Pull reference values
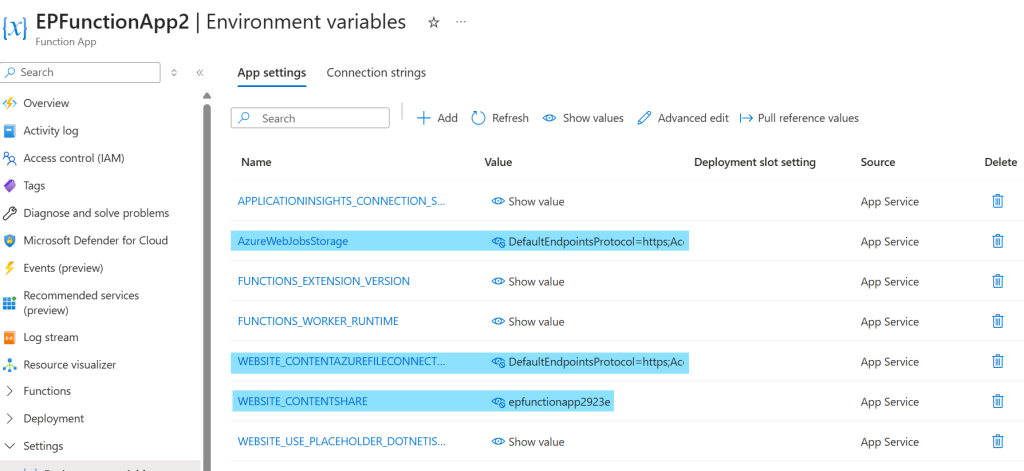Screen dimensions: 1024x471 [x=799, y=118]
